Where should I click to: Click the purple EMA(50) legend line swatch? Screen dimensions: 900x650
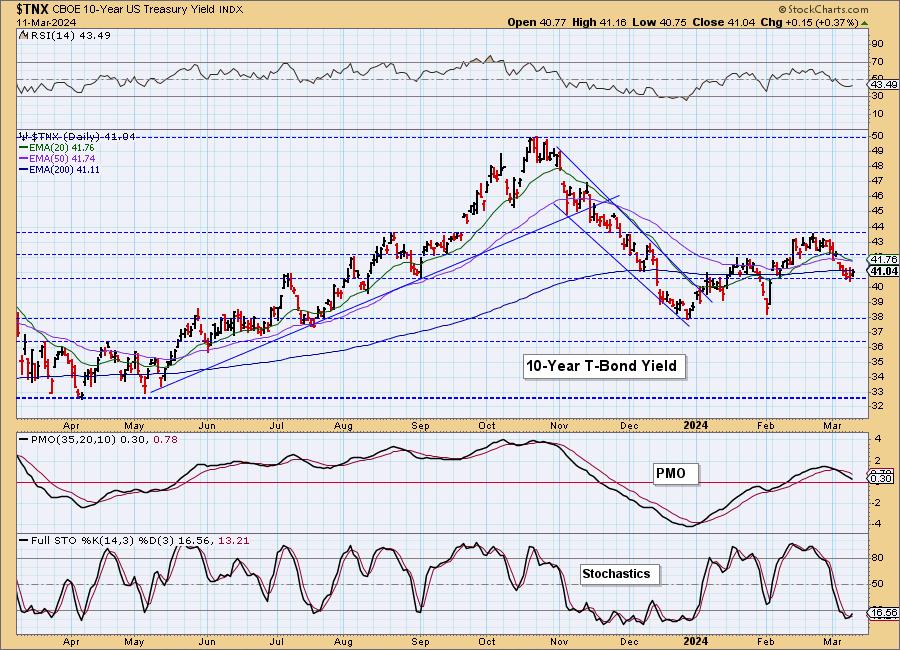point(24,158)
